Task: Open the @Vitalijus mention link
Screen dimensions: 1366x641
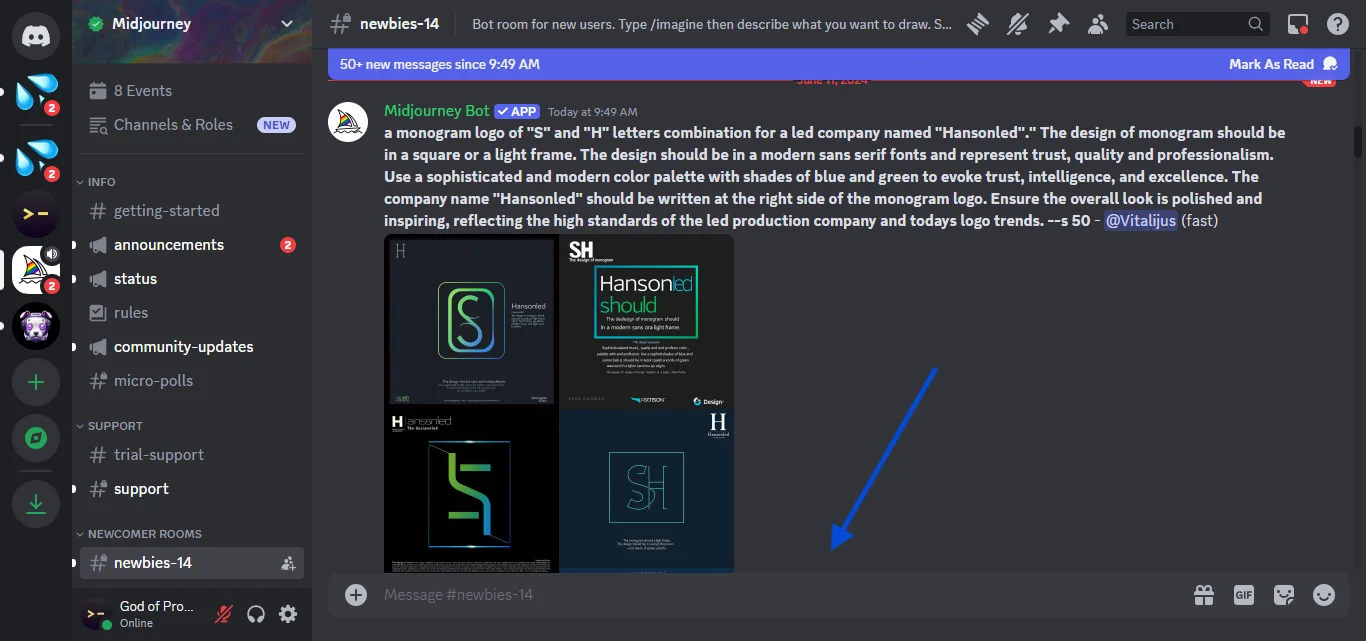Action: (x=1141, y=220)
